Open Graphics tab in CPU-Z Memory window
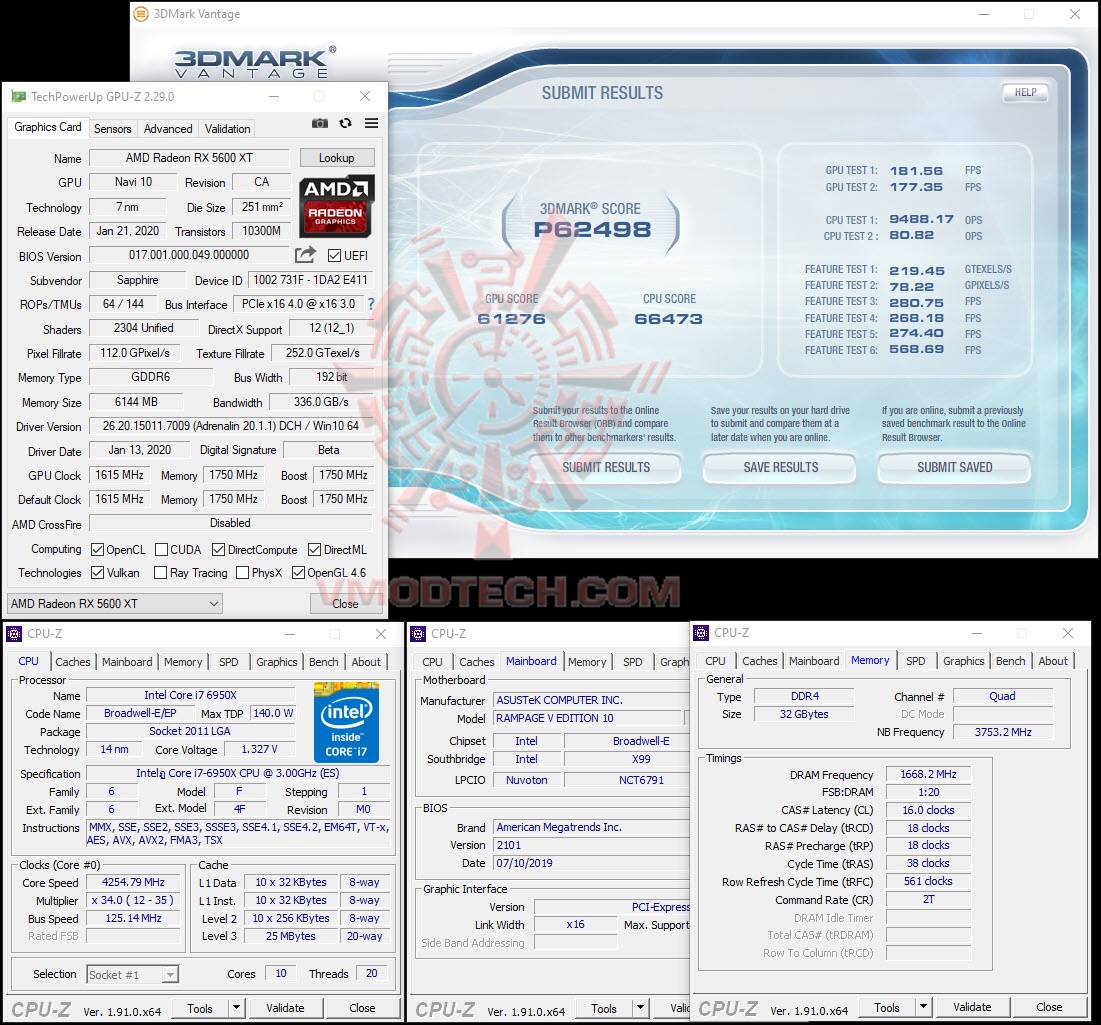Image resolution: width=1101 pixels, height=1025 pixels. 963,661
